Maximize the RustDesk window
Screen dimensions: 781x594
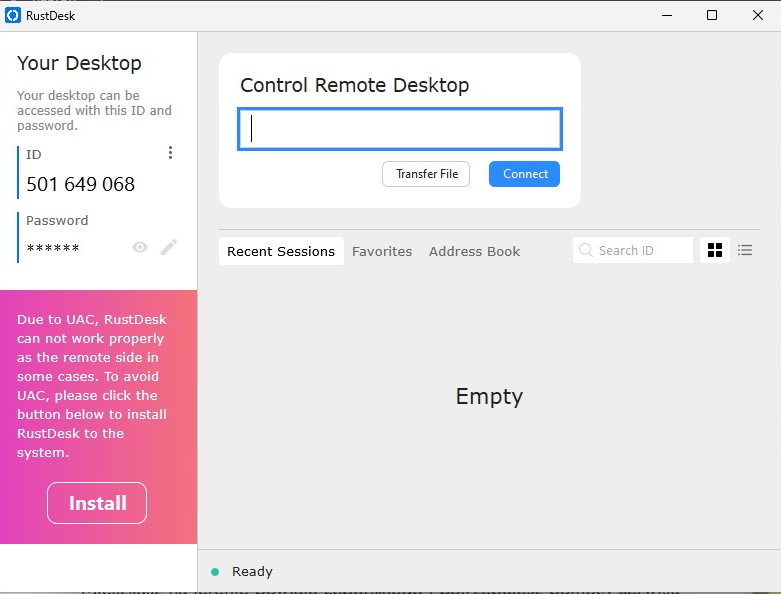(x=712, y=15)
